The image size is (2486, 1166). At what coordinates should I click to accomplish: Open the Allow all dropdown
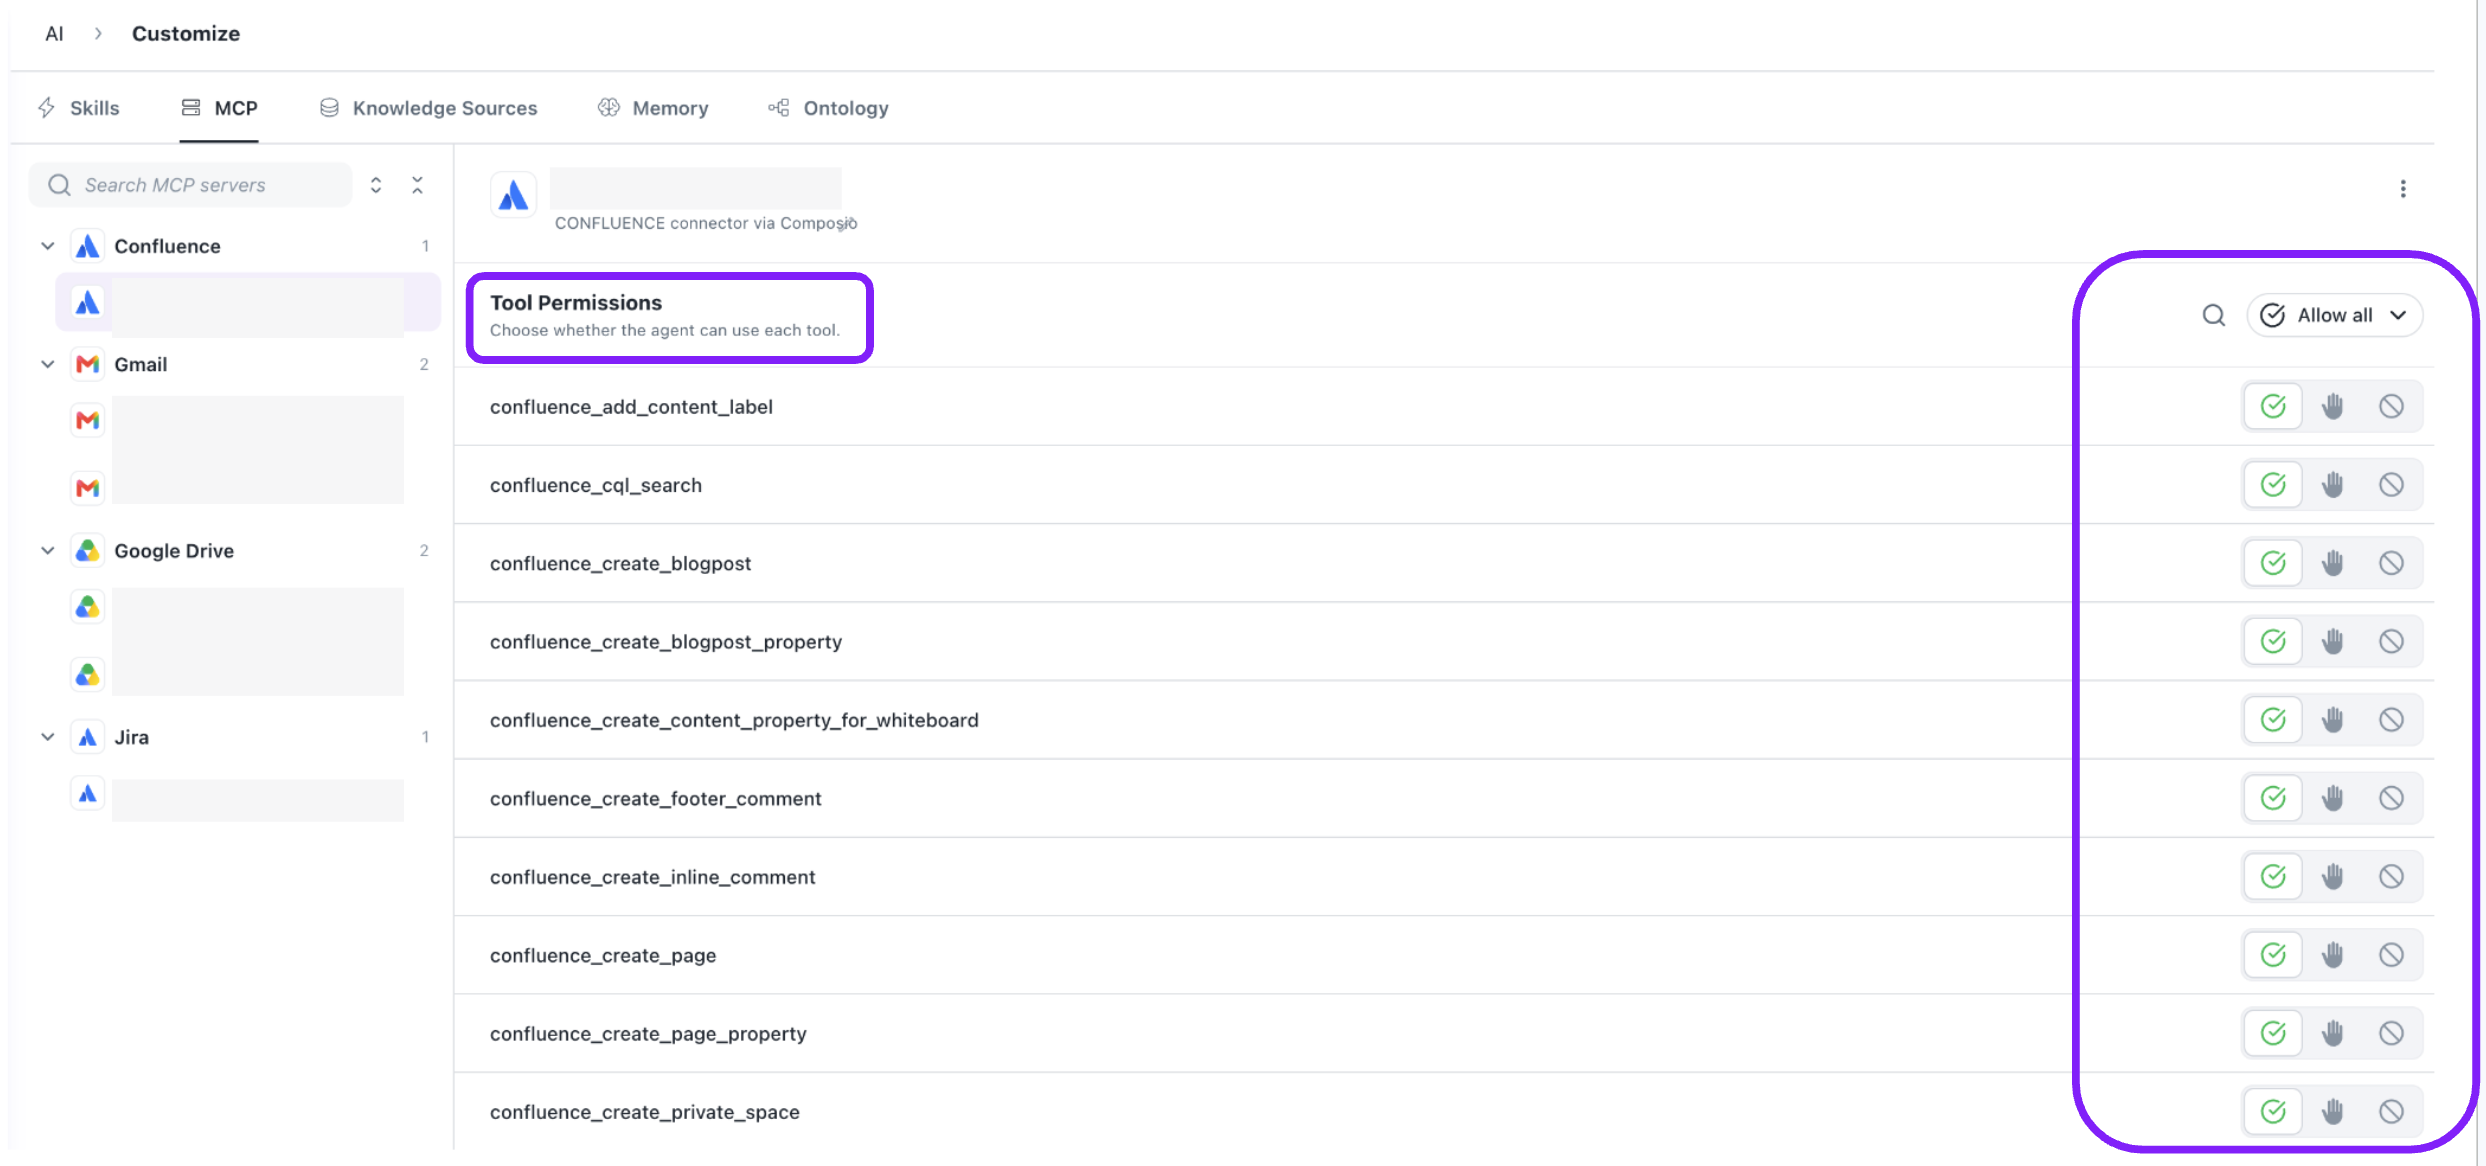(2334, 316)
